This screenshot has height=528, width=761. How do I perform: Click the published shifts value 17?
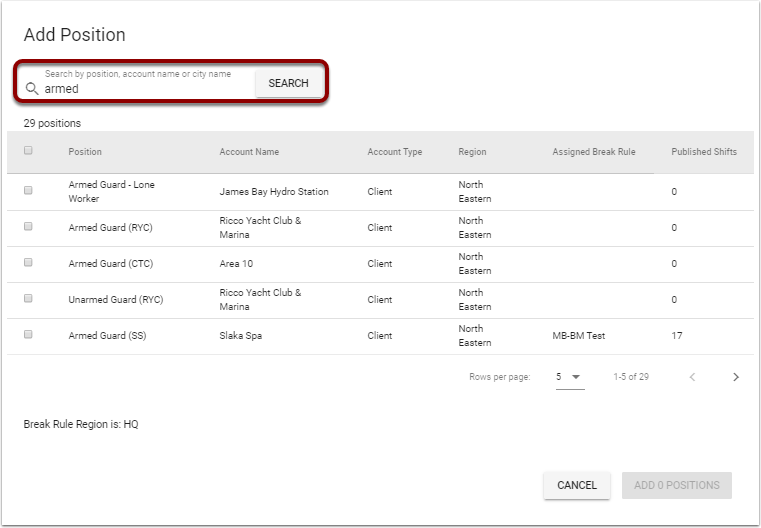tap(677, 335)
